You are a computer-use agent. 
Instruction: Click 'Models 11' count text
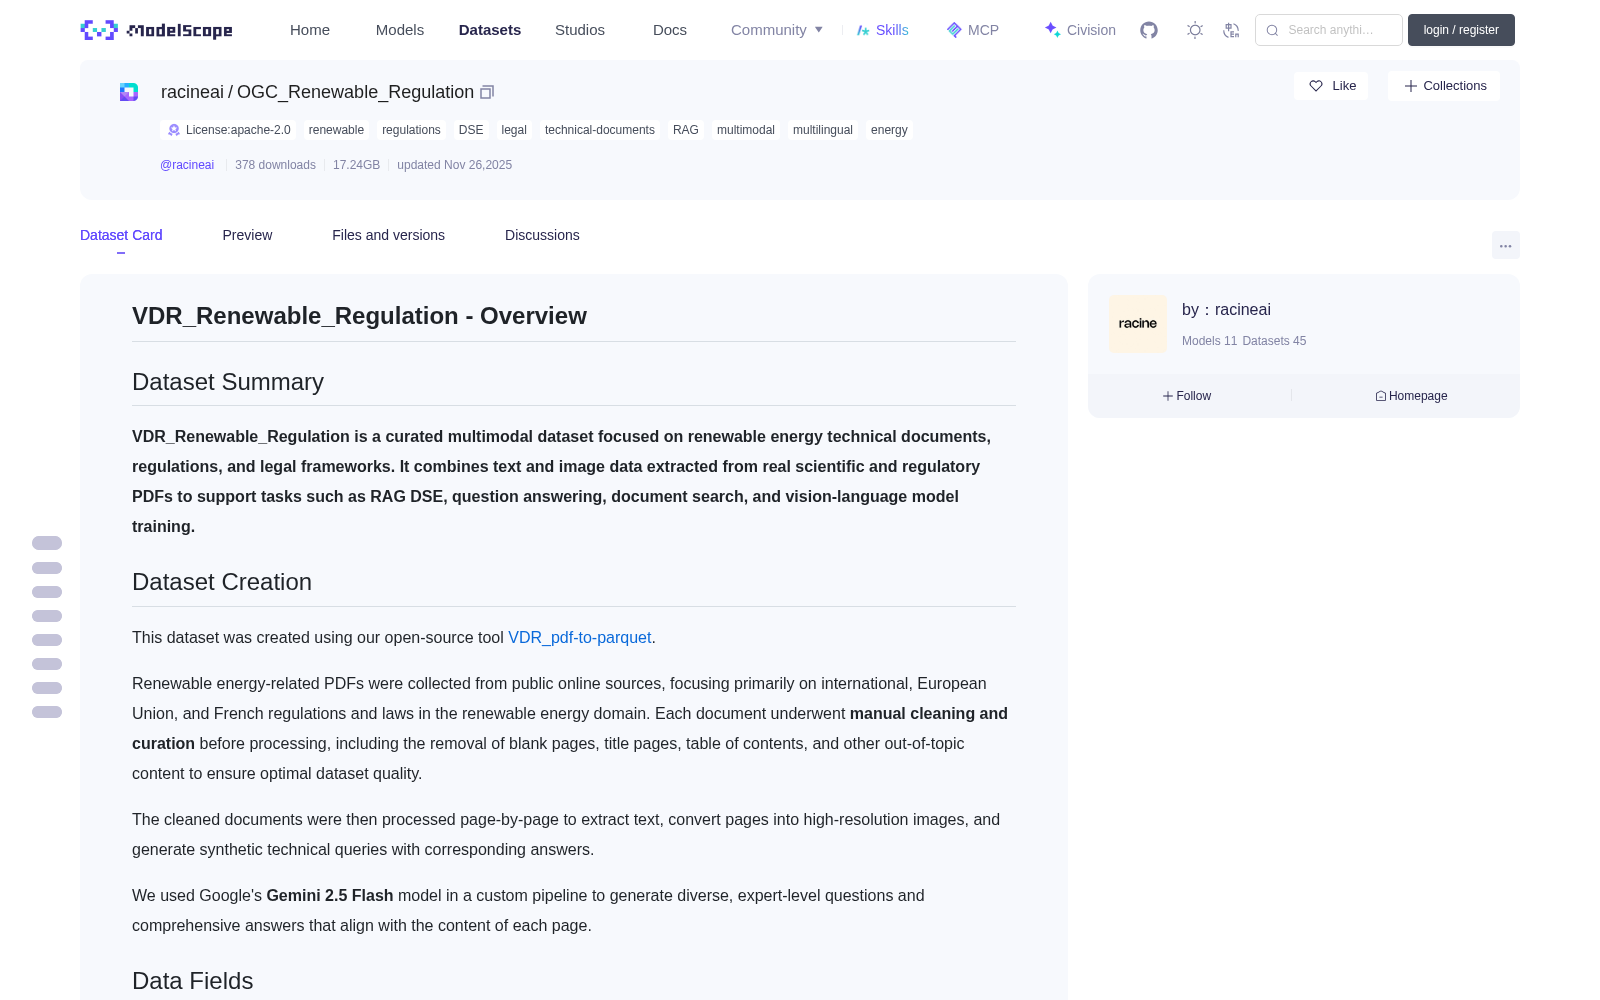point(1209,341)
